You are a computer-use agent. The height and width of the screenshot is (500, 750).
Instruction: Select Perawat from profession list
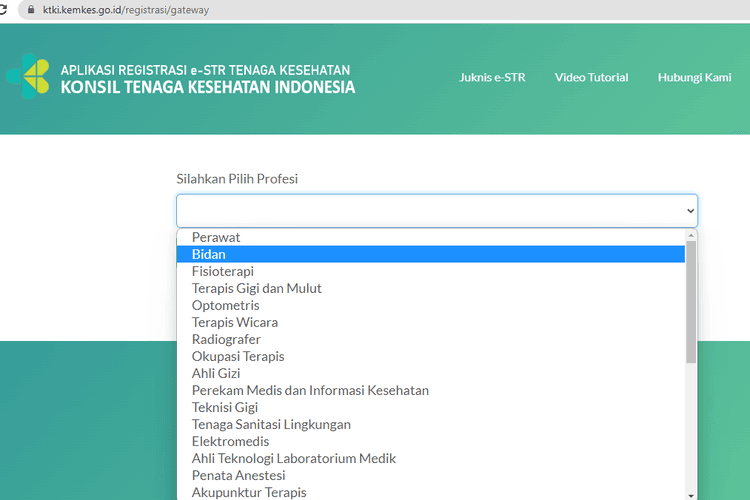click(430, 237)
